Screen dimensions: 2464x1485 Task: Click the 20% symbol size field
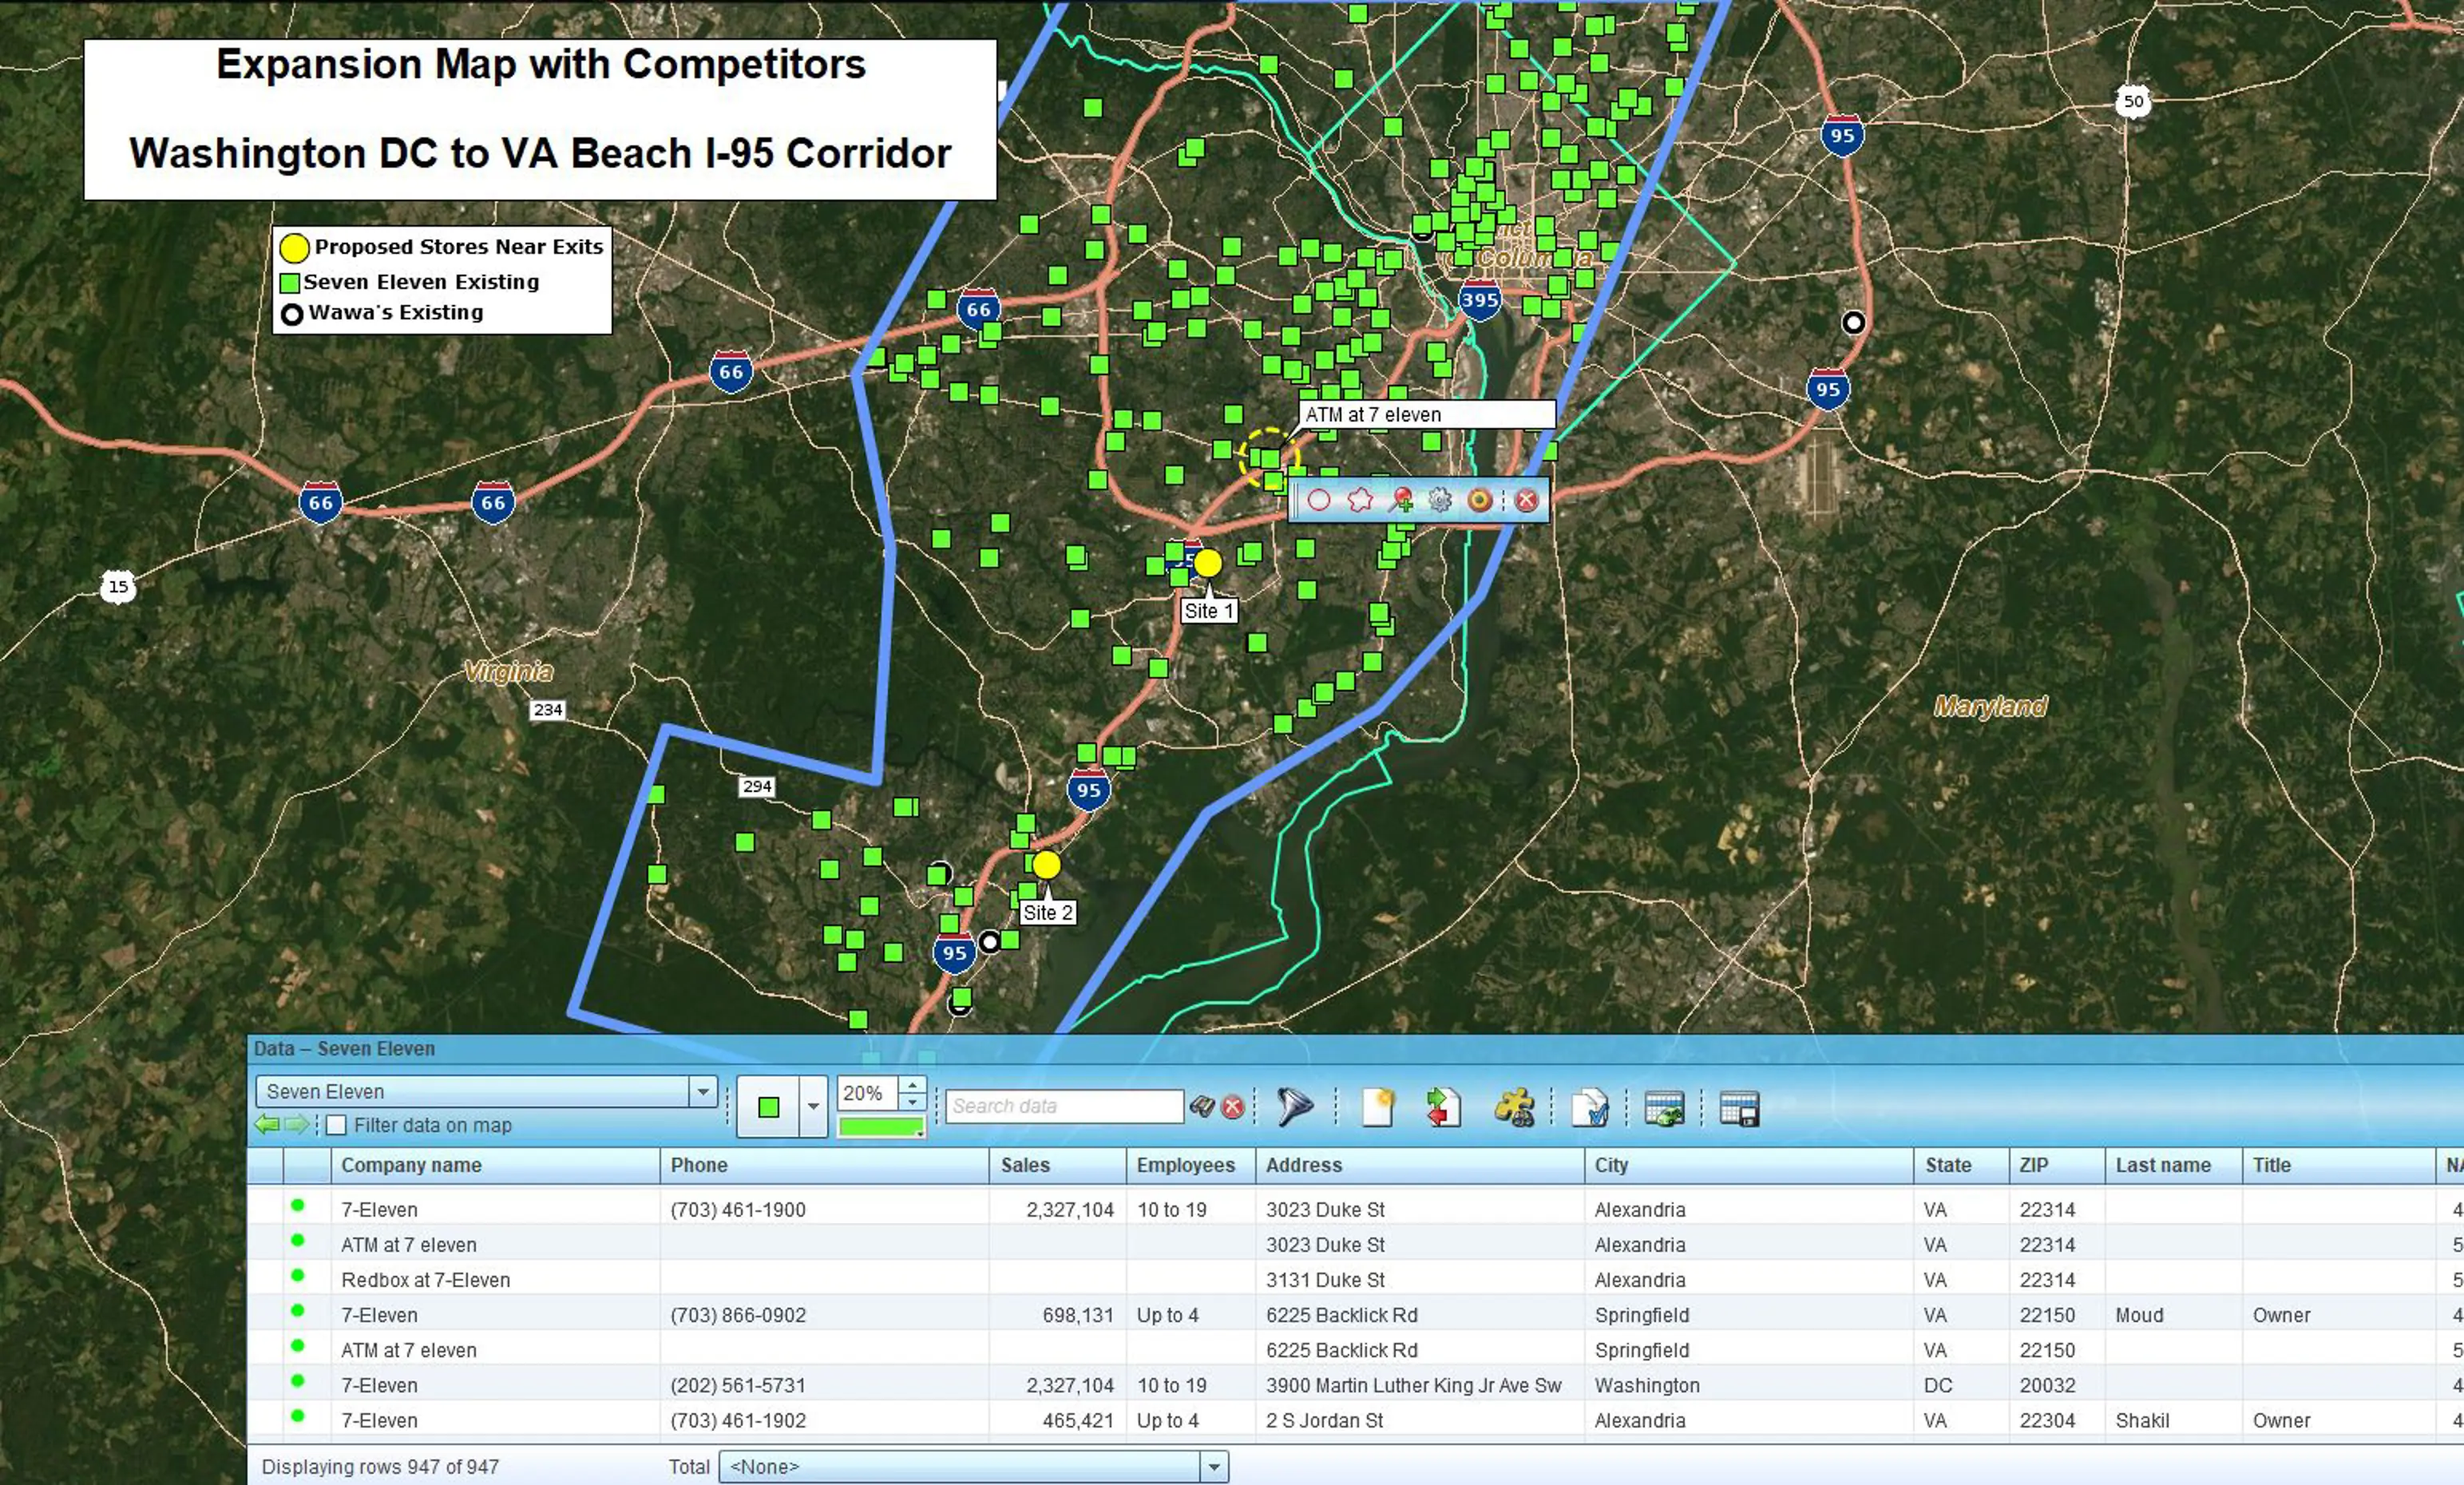click(x=868, y=1093)
